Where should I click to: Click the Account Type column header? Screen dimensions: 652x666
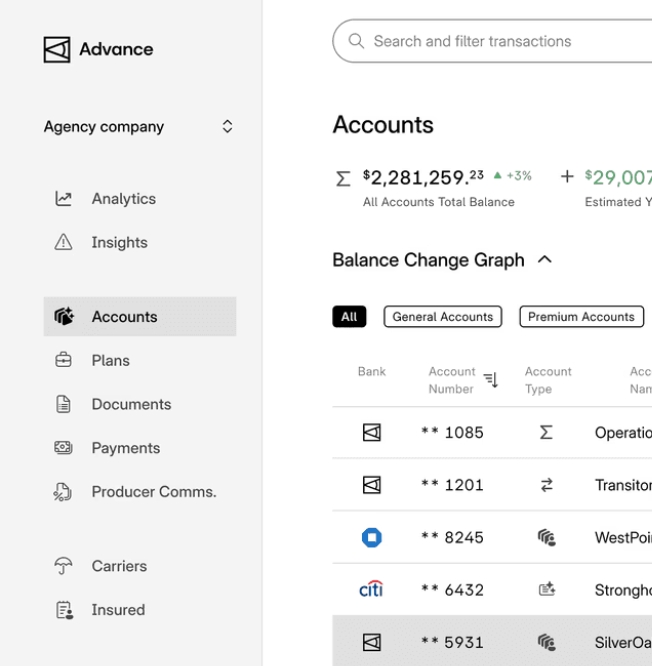(x=548, y=380)
